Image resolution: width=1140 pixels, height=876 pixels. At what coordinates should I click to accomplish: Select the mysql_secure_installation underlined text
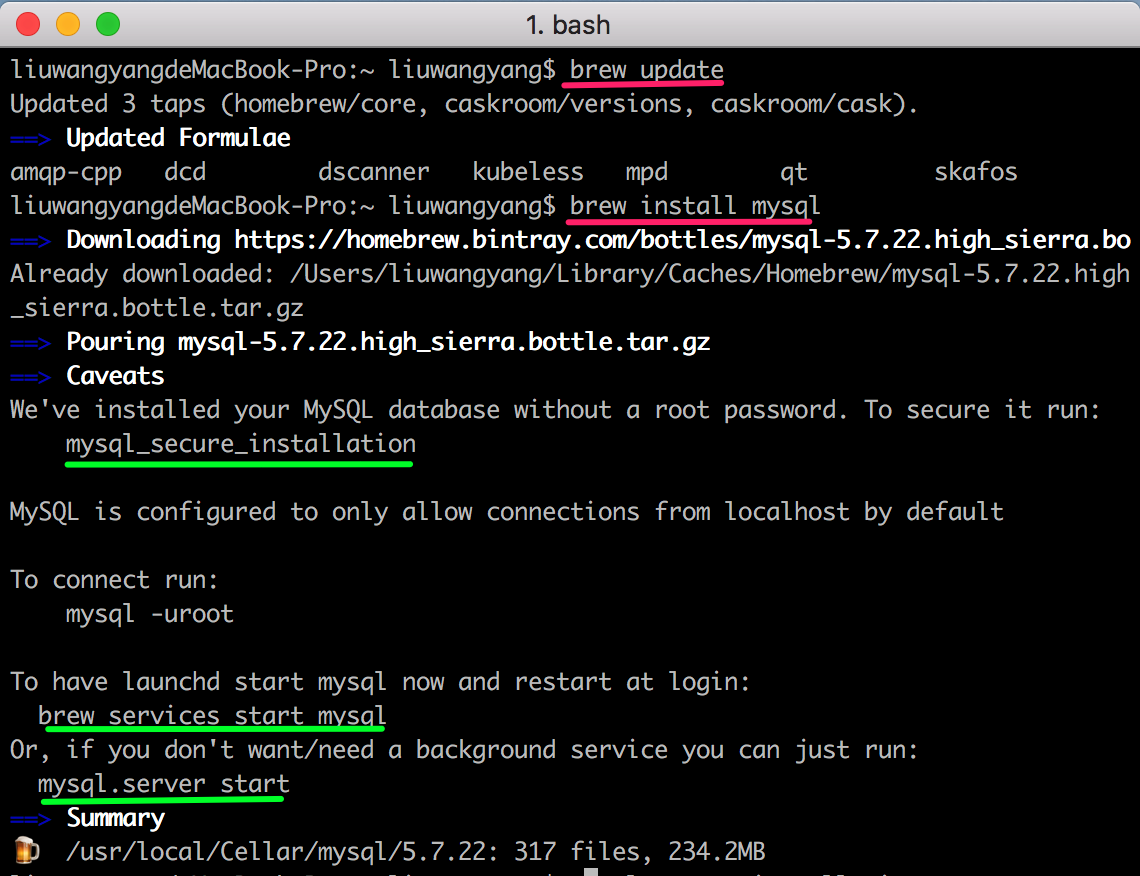tap(239, 443)
